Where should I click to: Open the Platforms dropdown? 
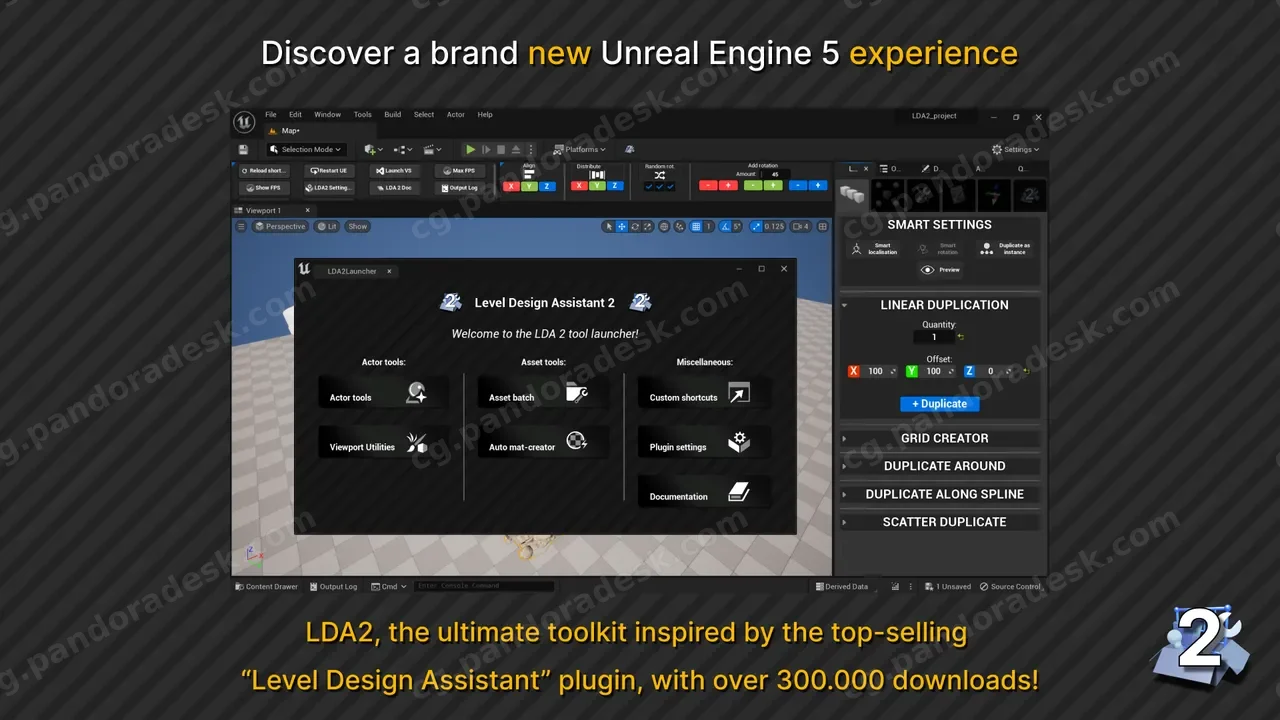580,149
